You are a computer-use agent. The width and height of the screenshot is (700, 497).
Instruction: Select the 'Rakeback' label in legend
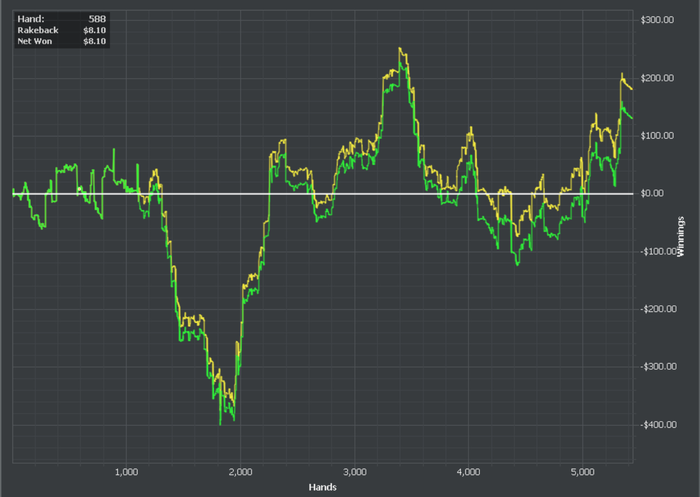click(x=38, y=30)
